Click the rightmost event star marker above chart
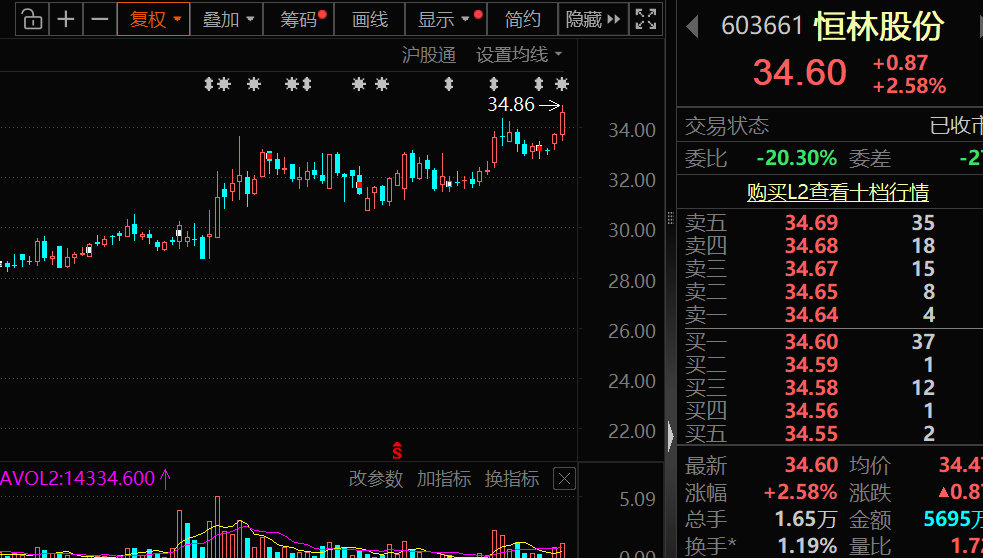This screenshot has height=558, width=983. [x=562, y=84]
